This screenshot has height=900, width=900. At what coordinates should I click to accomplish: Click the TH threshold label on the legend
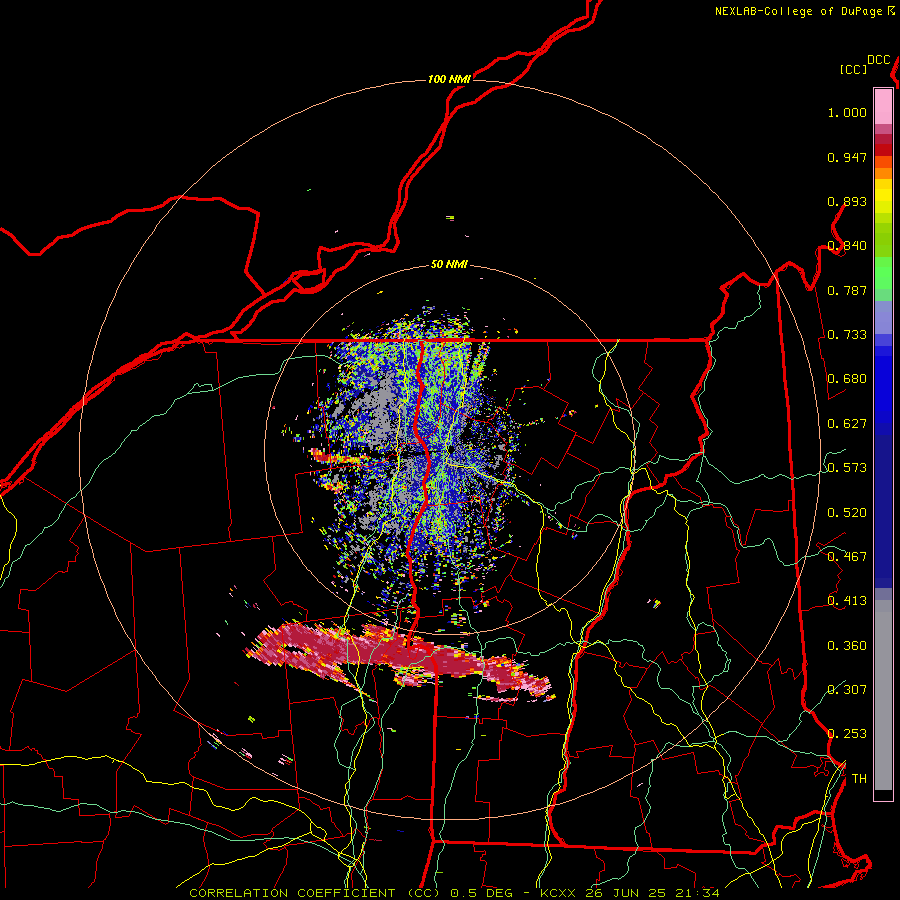(x=859, y=778)
